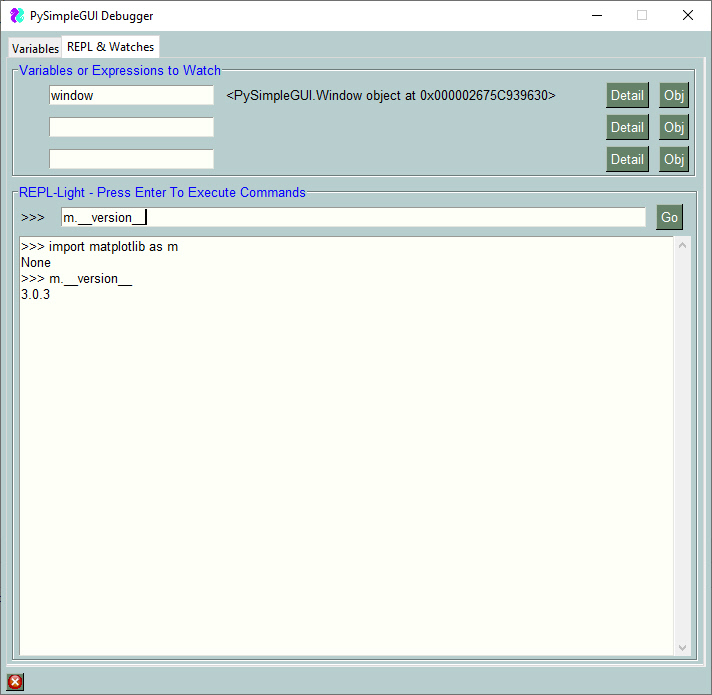Click the '3.0.3' version result text
The width and height of the screenshot is (712, 695).
(x=35, y=295)
